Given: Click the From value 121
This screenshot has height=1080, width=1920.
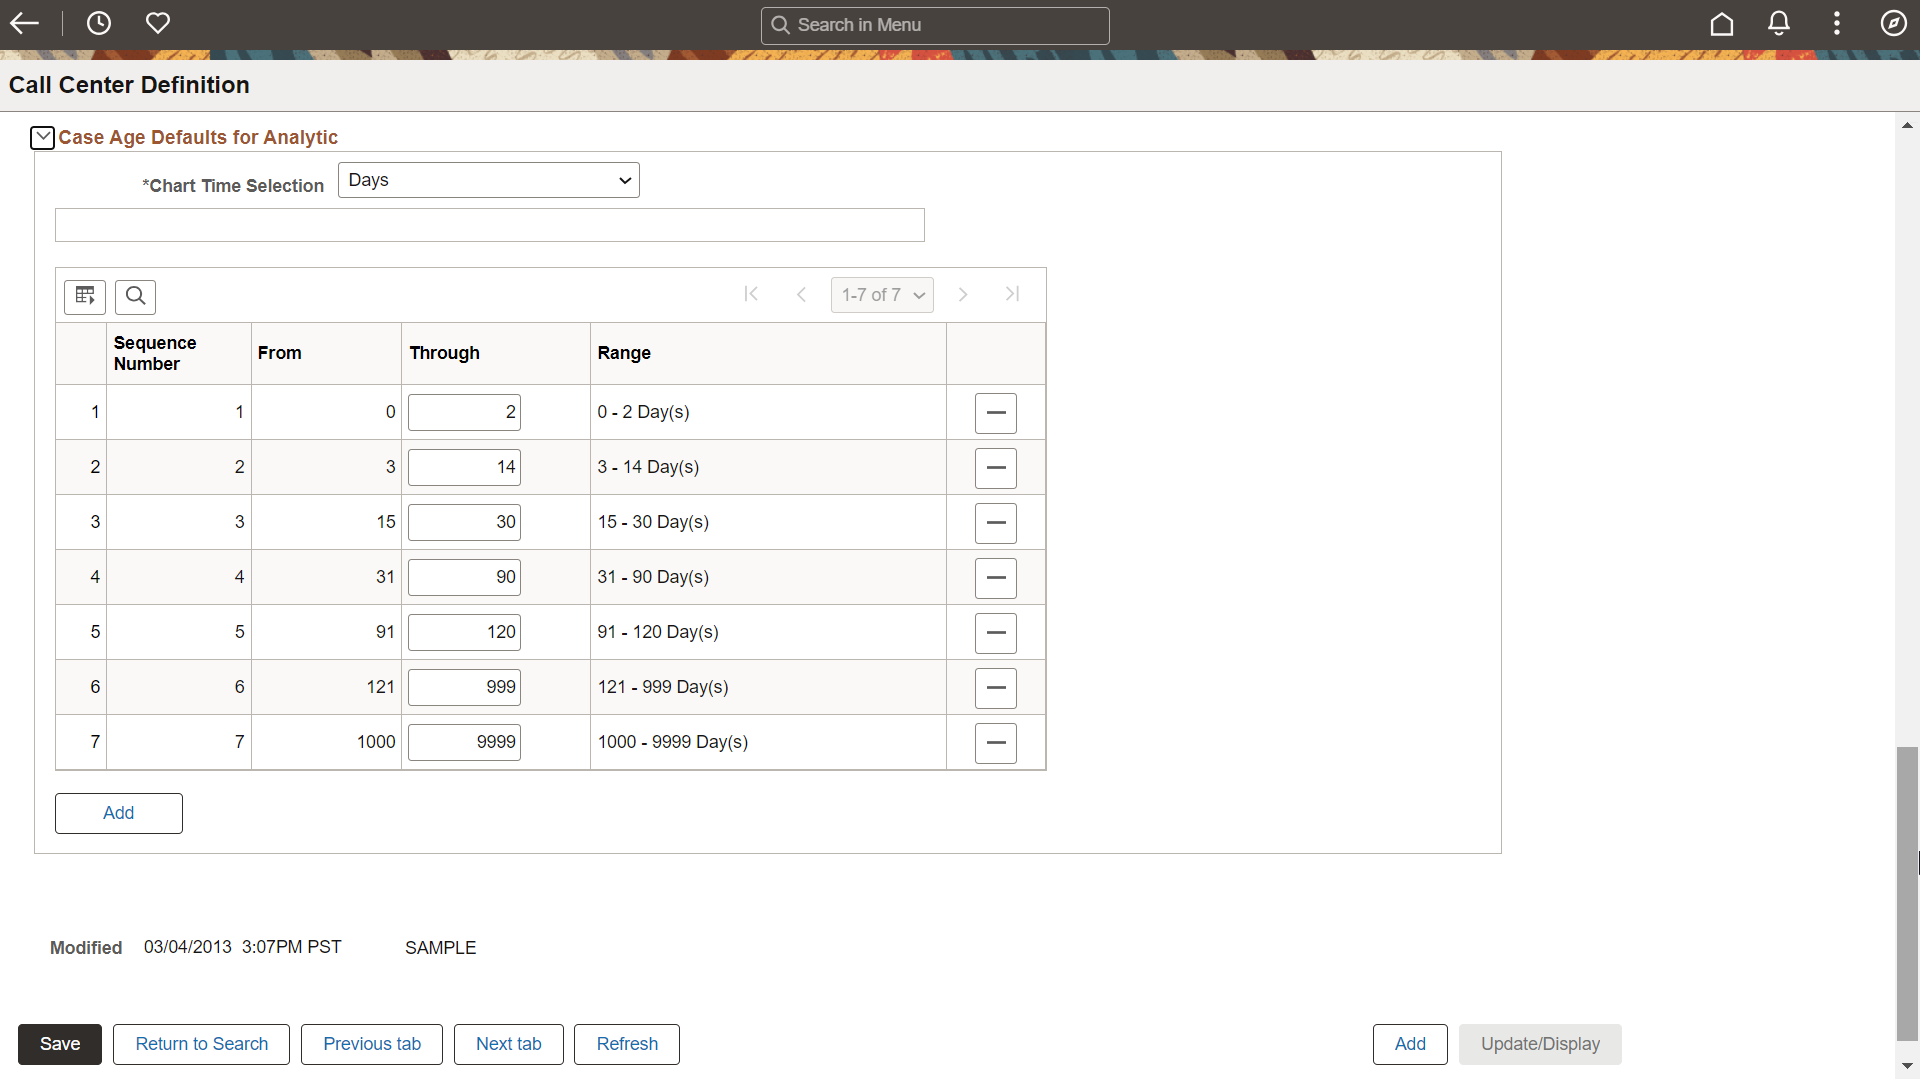Looking at the screenshot, I should click(380, 687).
